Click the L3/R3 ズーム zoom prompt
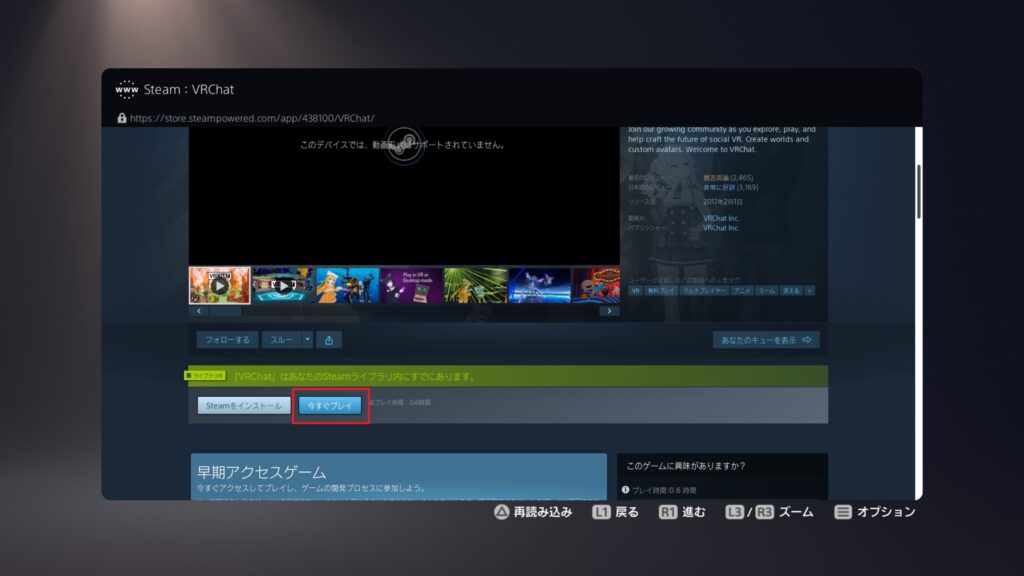Image resolution: width=1024 pixels, height=576 pixels. point(769,512)
